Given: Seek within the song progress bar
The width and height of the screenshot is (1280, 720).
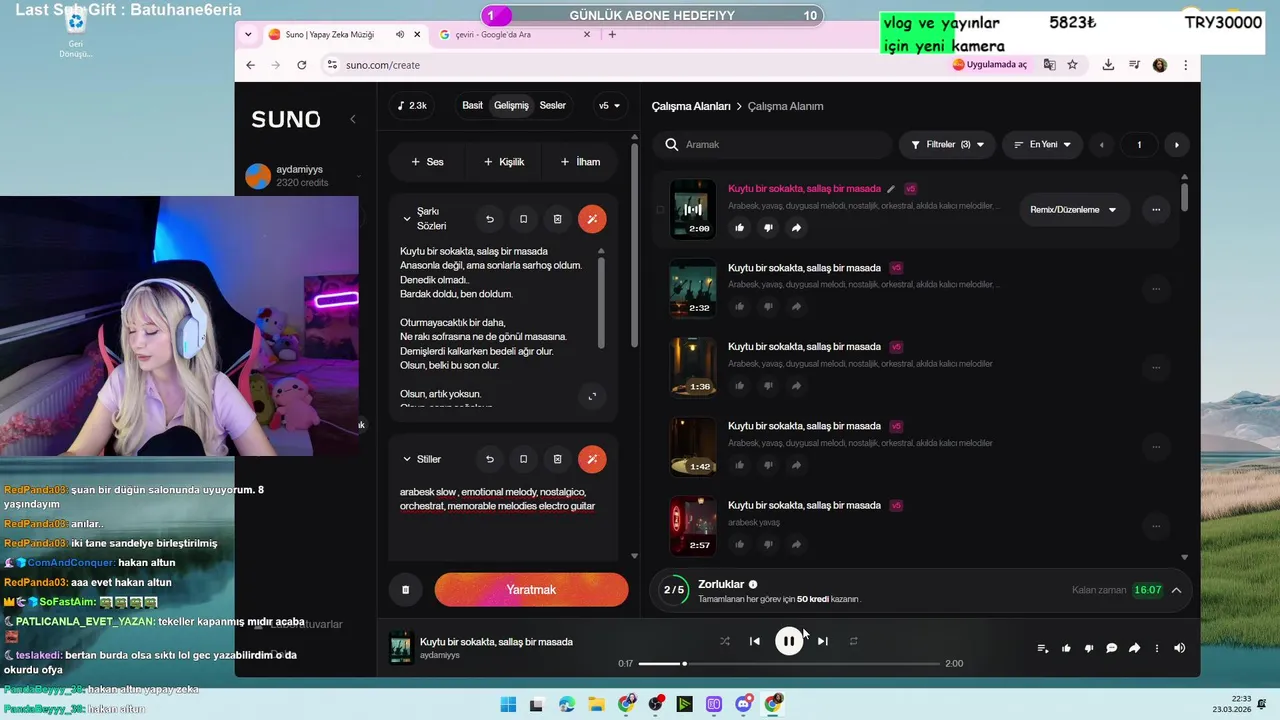Looking at the screenshot, I should tap(789, 664).
